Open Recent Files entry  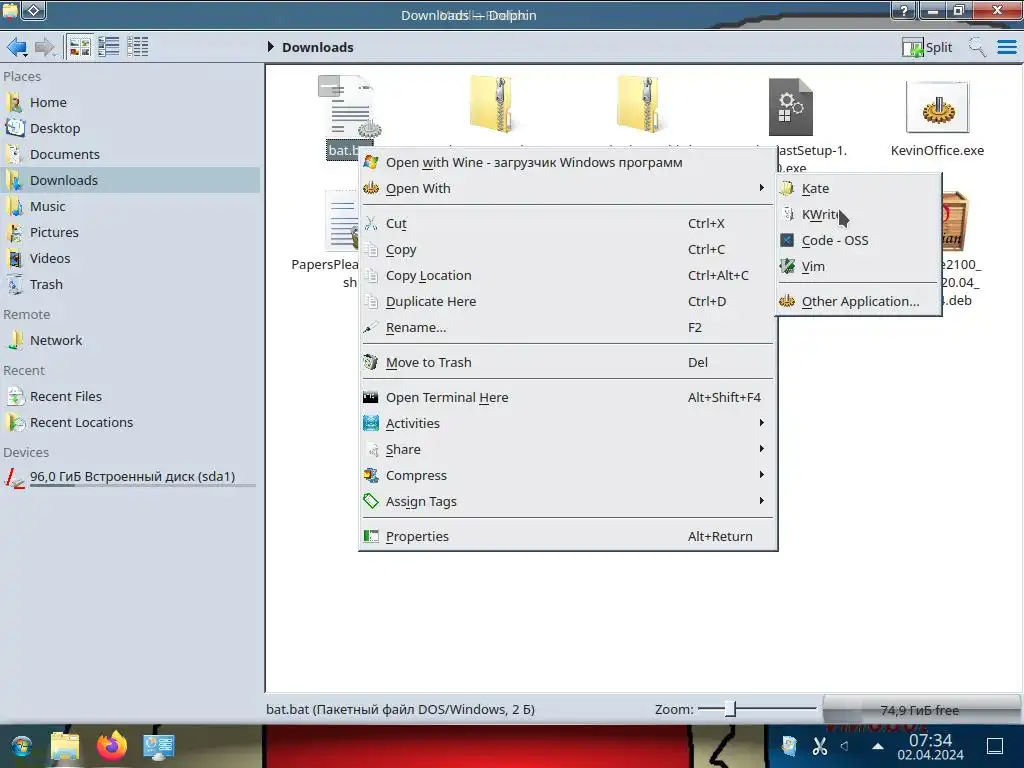(x=131, y=396)
